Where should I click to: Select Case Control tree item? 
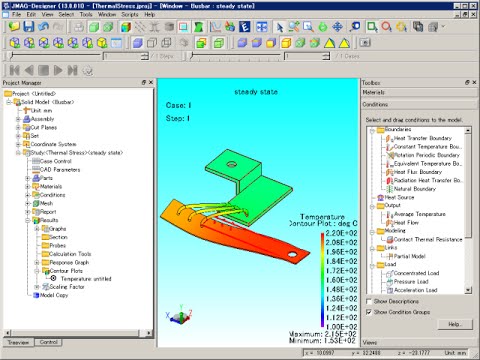(56, 161)
